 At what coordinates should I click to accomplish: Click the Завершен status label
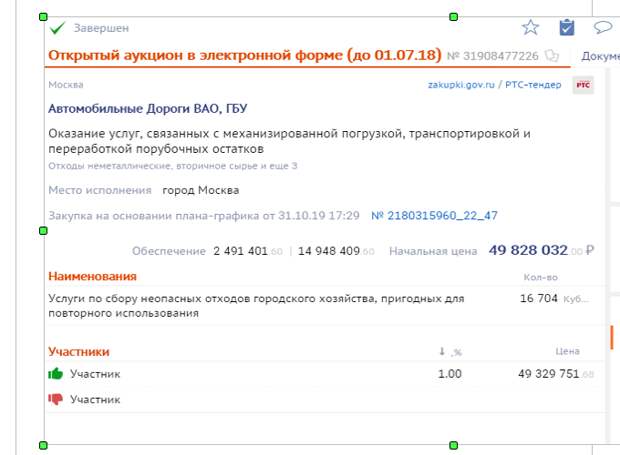coord(101,28)
